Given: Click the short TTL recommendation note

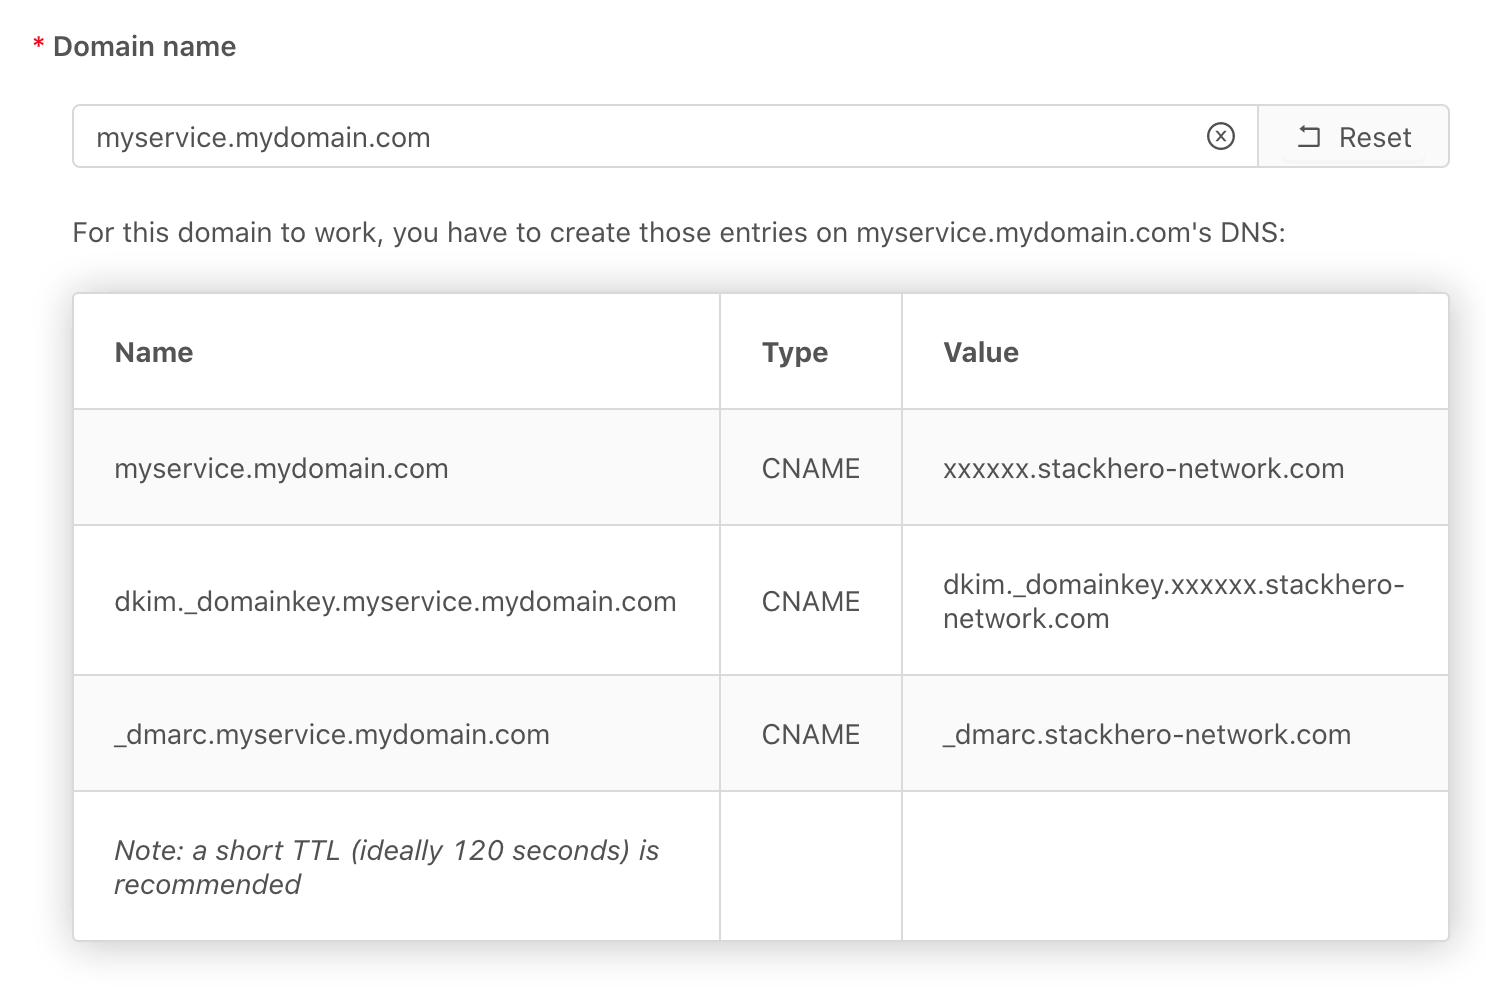Looking at the screenshot, I should click(x=386, y=866).
